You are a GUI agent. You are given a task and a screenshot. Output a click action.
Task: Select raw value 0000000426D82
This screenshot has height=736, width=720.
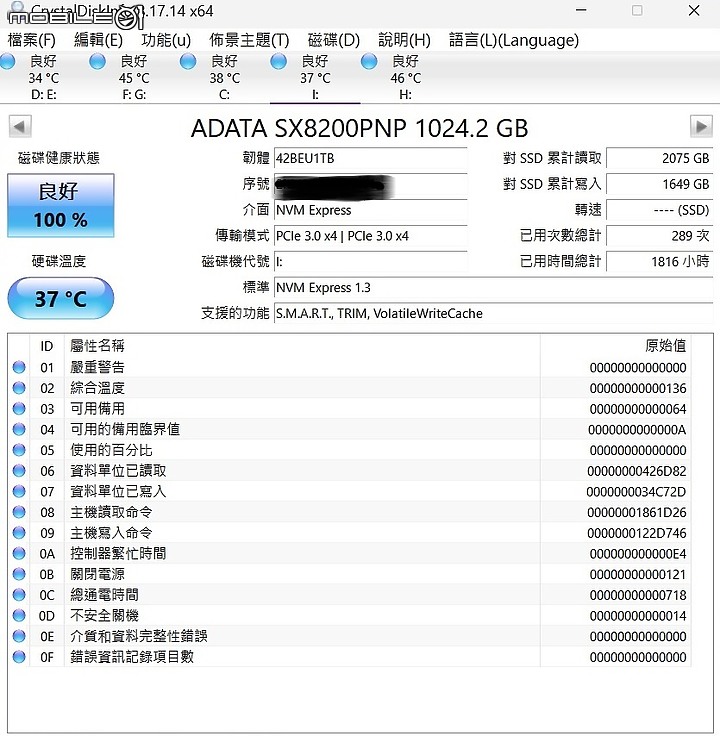click(x=636, y=471)
